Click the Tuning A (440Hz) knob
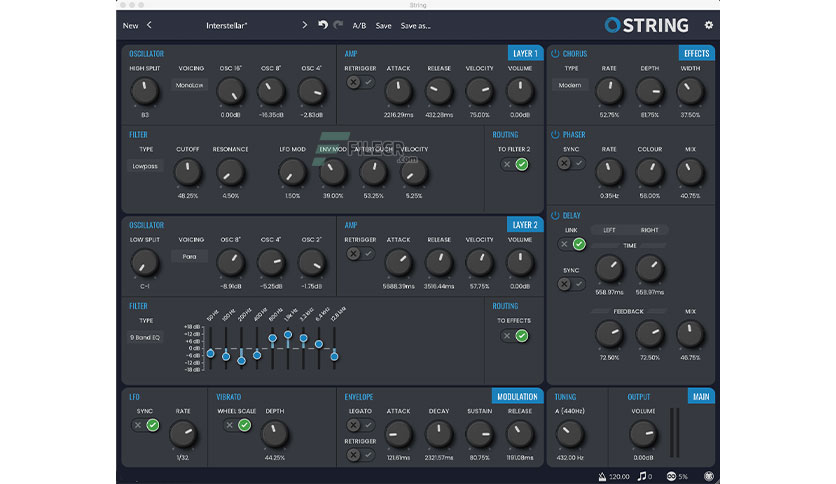The width and height of the screenshot is (836, 484). tap(569, 434)
